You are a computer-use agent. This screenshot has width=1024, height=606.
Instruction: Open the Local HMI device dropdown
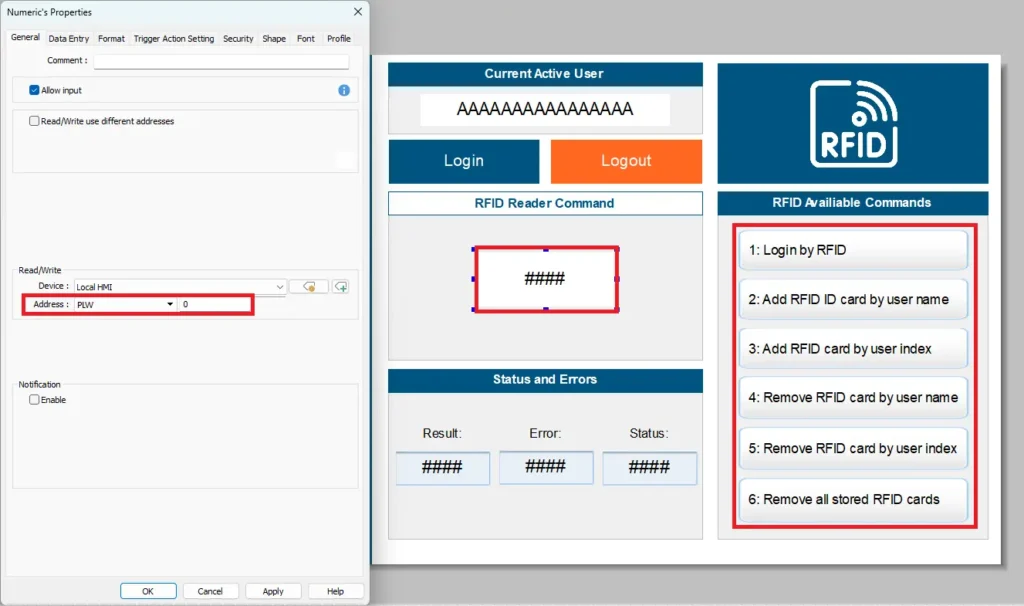coord(282,287)
